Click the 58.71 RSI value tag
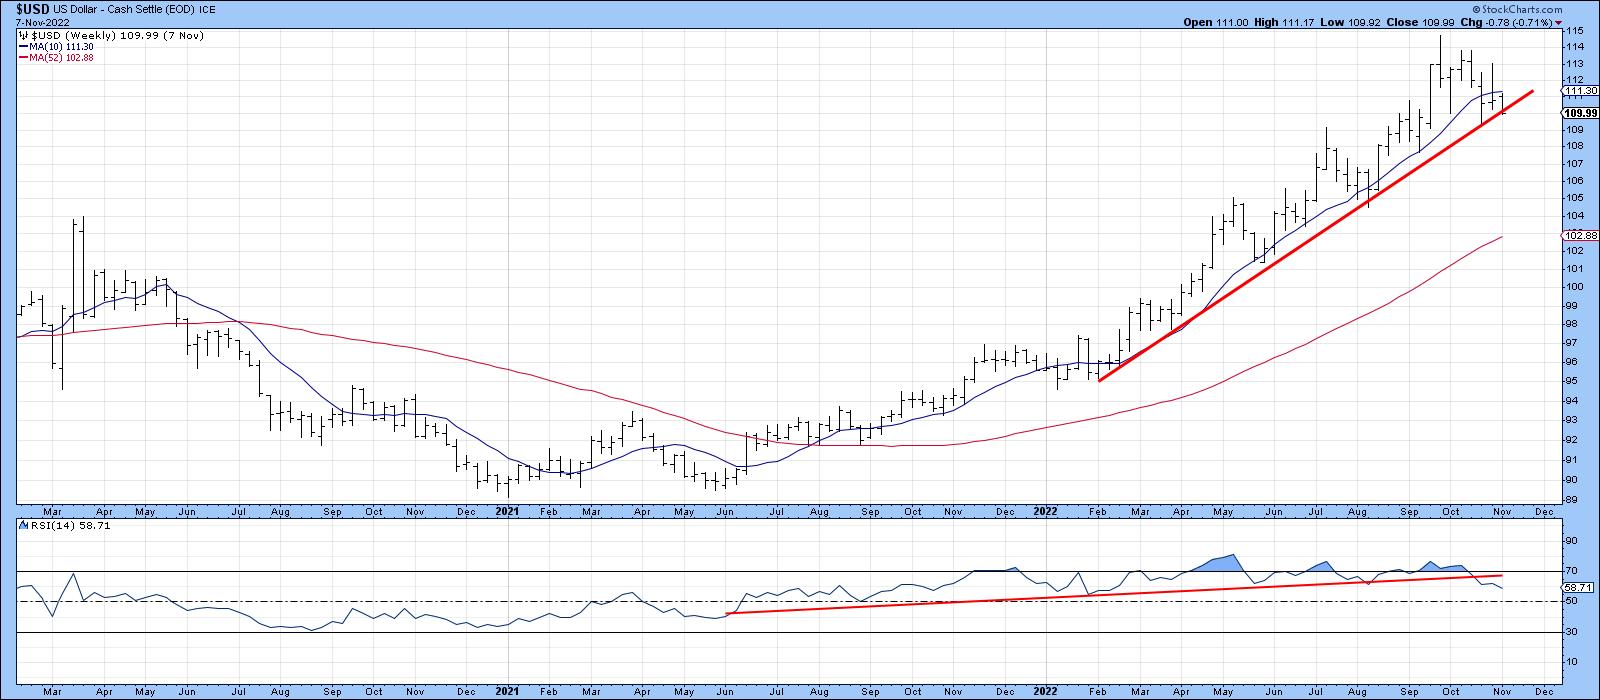The width and height of the screenshot is (1600, 700). click(x=1578, y=587)
